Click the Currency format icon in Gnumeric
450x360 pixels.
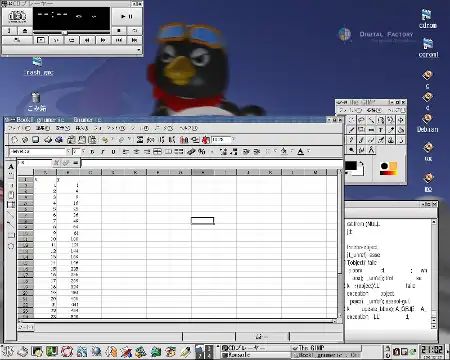point(191,152)
